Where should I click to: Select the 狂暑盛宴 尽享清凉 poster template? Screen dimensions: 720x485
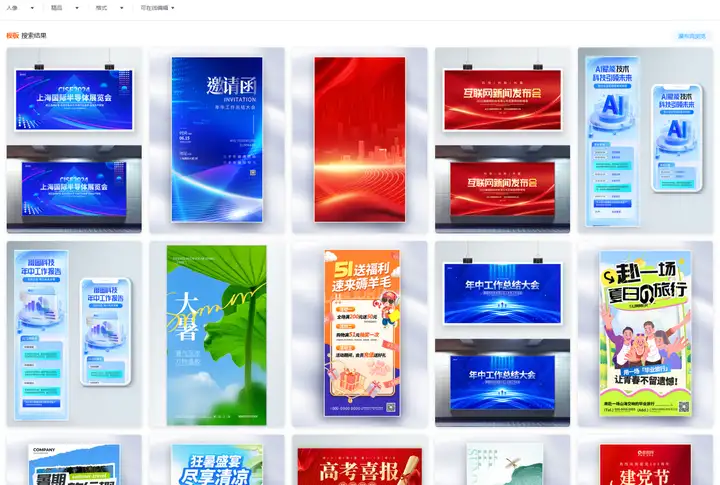click(217, 460)
